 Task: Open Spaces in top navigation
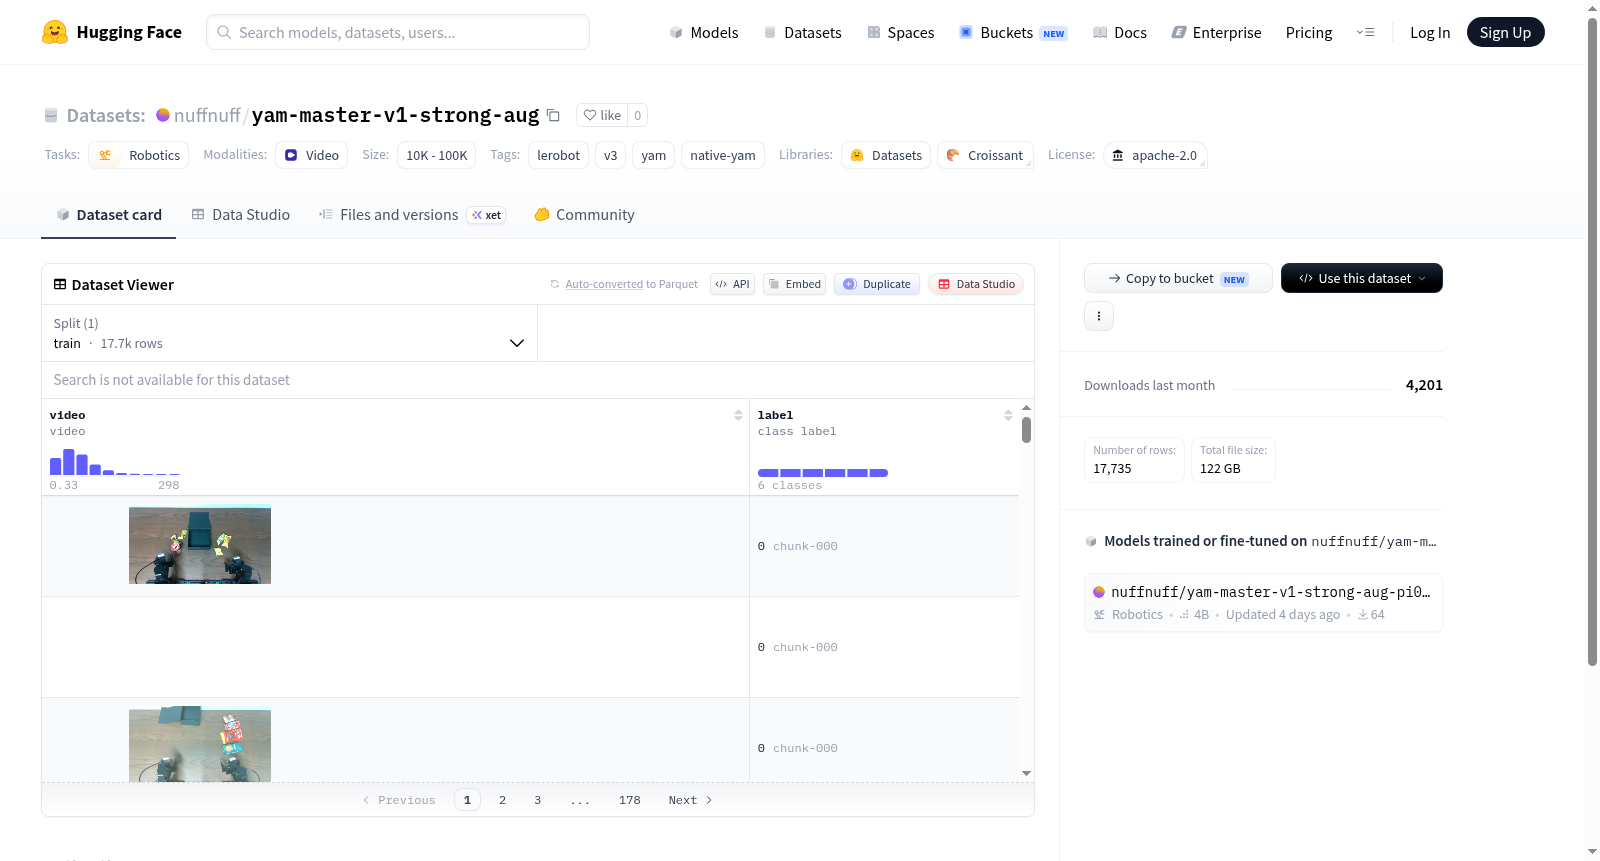pos(901,33)
